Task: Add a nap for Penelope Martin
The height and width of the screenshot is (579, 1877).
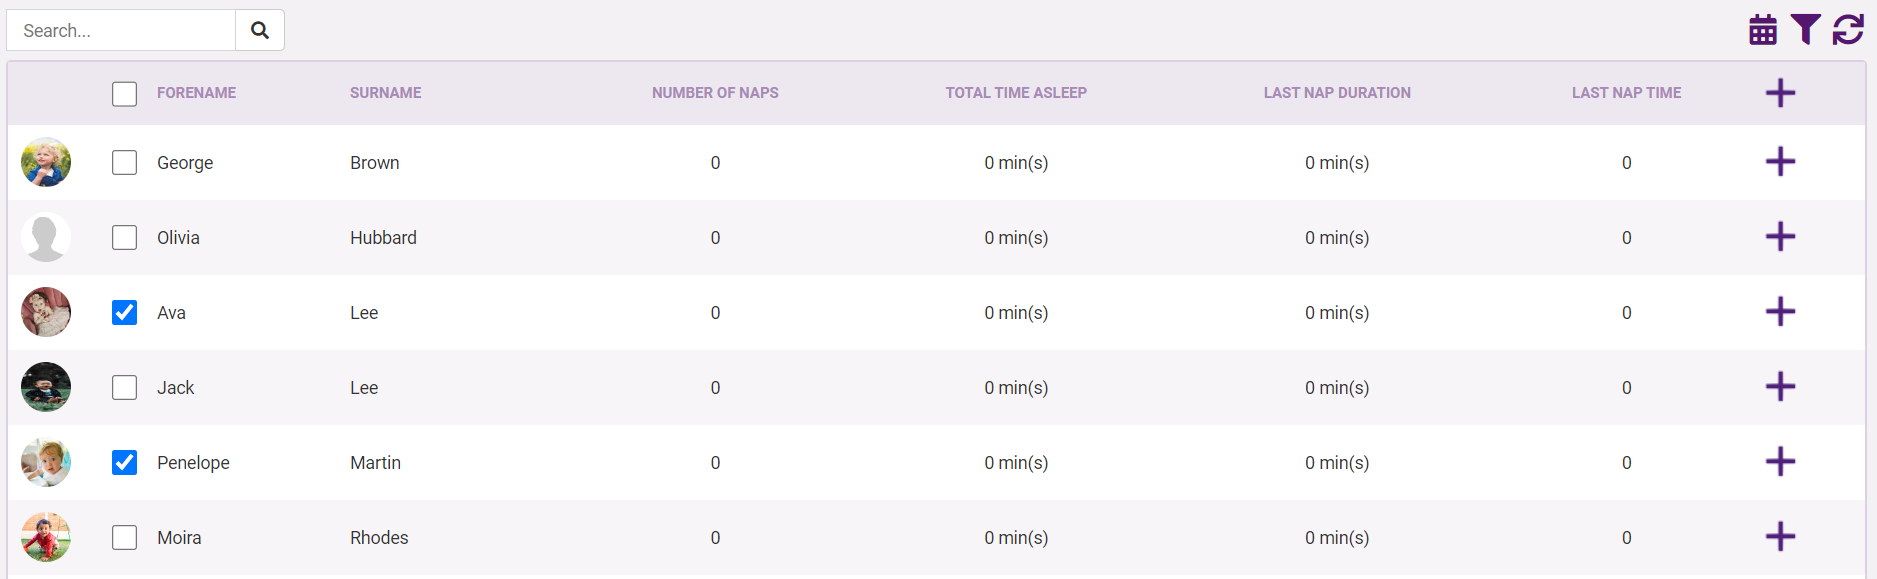Action: (1780, 462)
